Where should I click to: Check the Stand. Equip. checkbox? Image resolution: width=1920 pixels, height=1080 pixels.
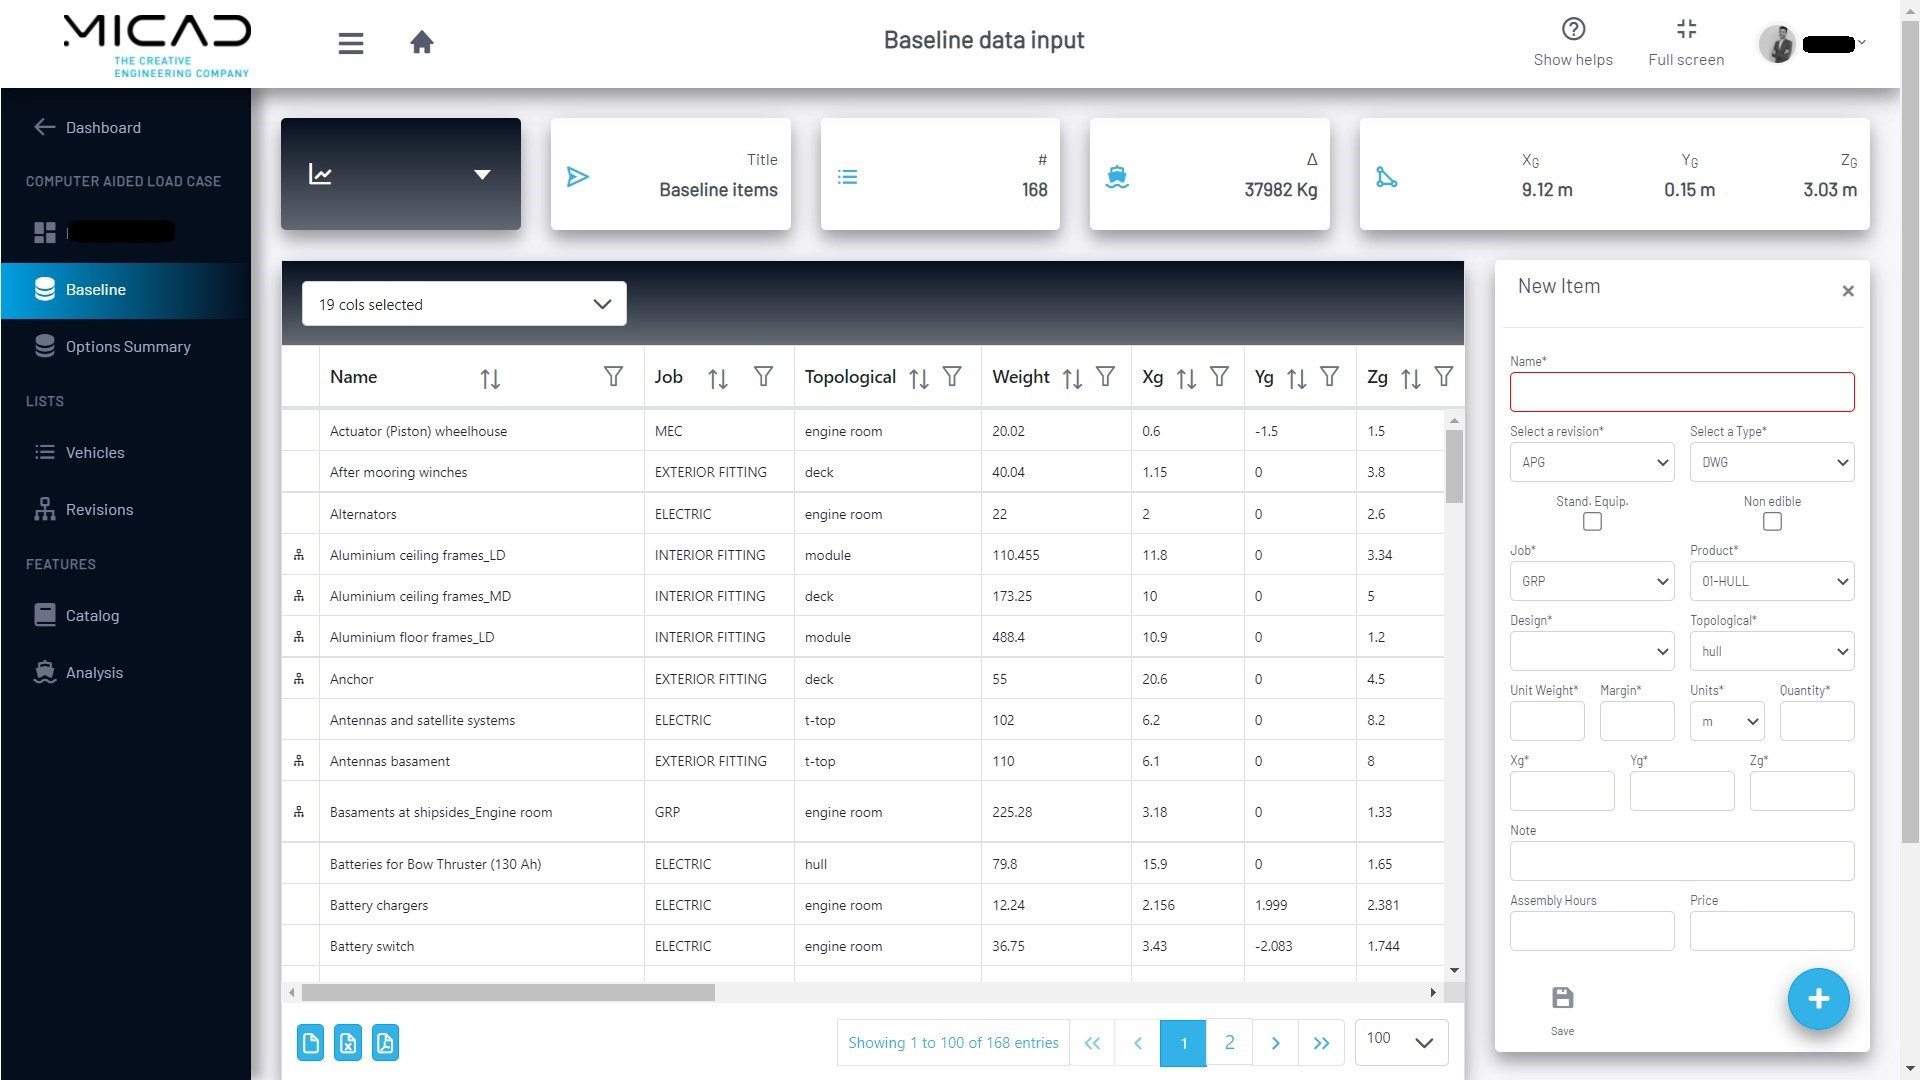(1592, 522)
